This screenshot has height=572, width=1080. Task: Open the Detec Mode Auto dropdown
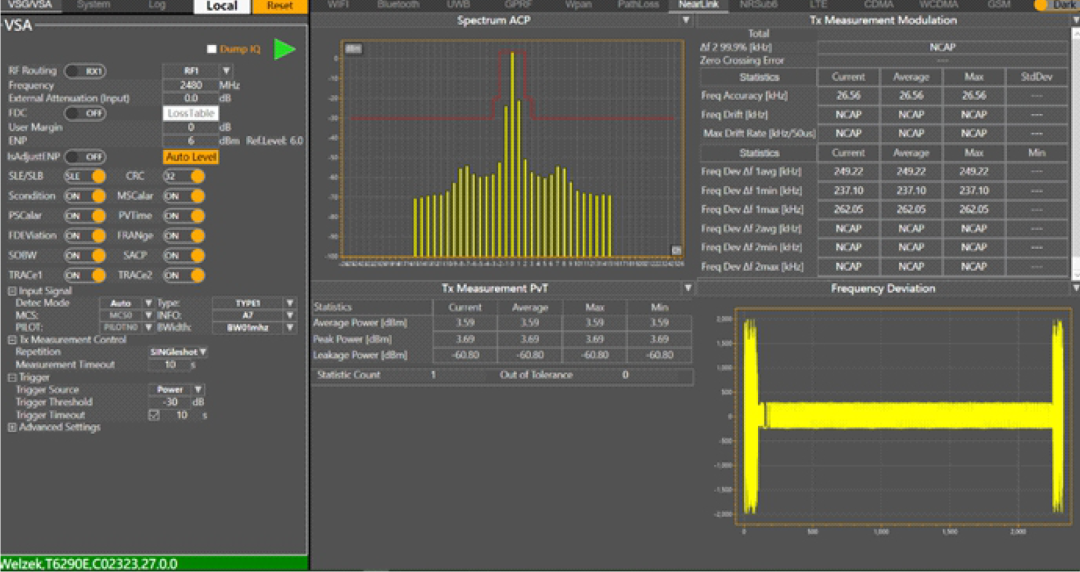pos(147,303)
